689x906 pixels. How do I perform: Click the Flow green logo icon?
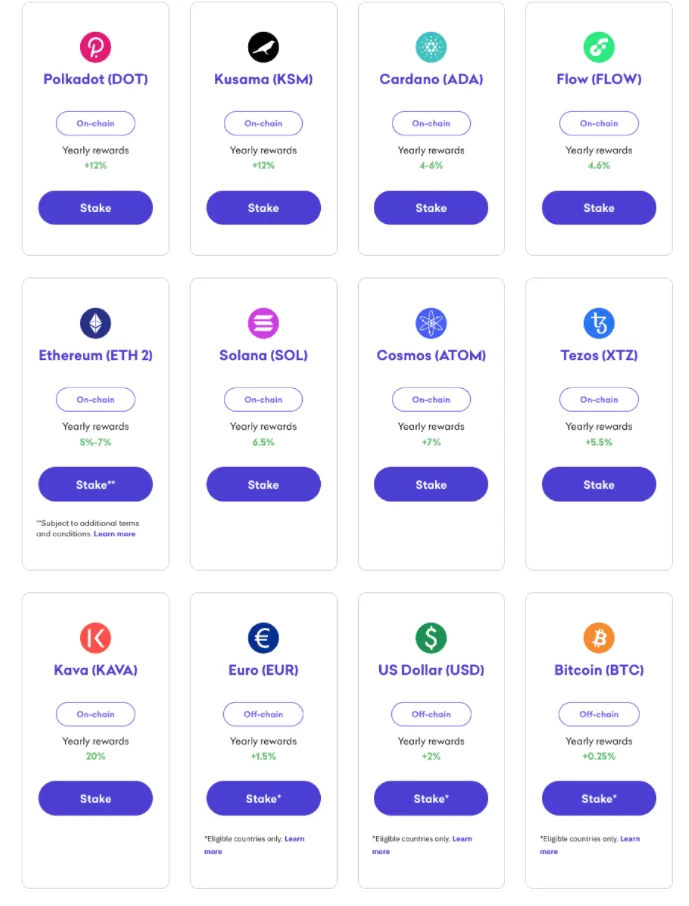599,47
